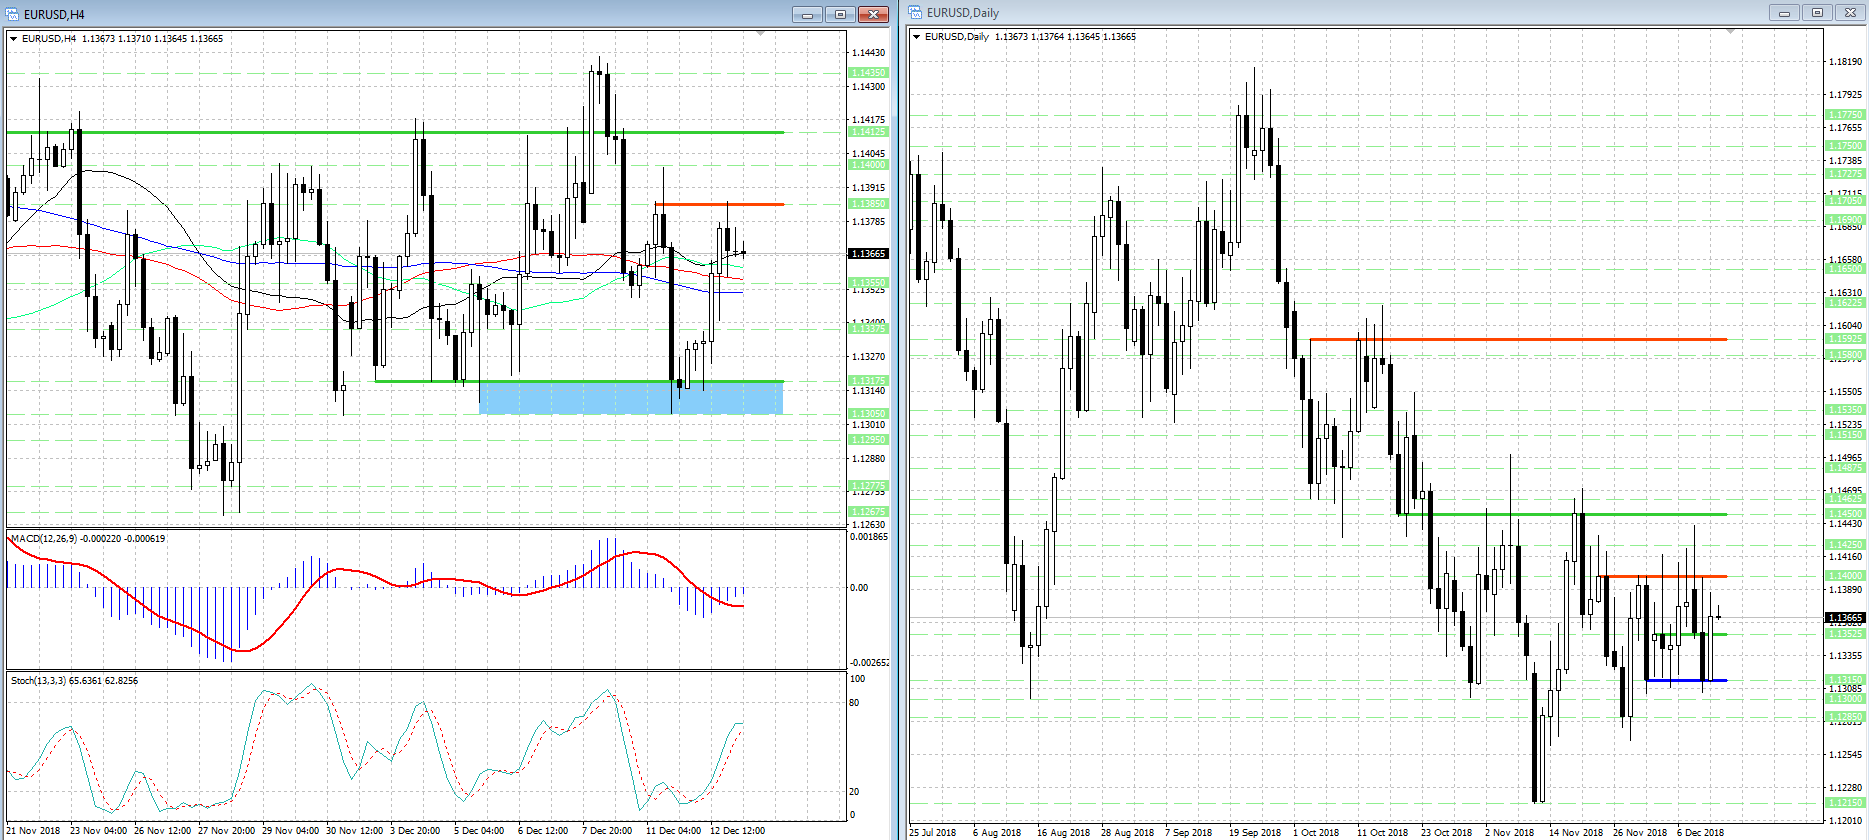This screenshot has width=1869, height=840.
Task: Click the EURUSD,H4 window chart icon
Action: (12, 14)
